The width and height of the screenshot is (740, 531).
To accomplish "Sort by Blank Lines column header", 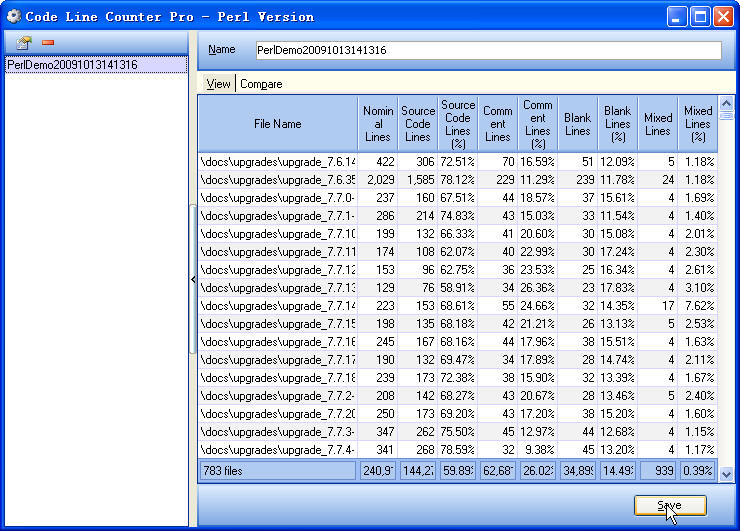I will tap(577, 124).
